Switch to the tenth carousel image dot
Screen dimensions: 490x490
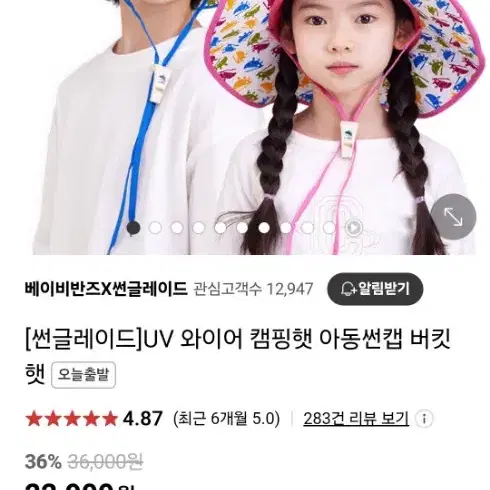pos(329,228)
